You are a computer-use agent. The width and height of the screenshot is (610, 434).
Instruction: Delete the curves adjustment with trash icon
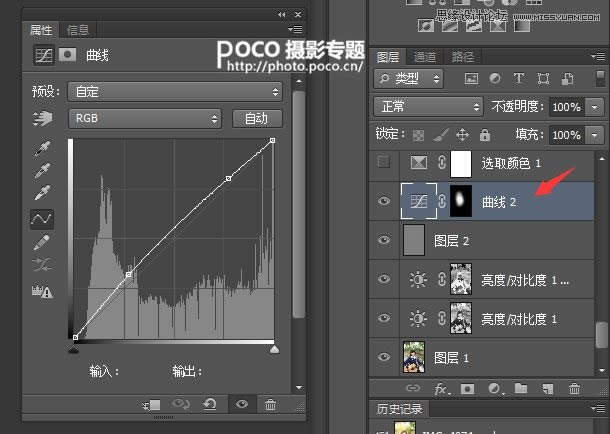click(x=270, y=404)
